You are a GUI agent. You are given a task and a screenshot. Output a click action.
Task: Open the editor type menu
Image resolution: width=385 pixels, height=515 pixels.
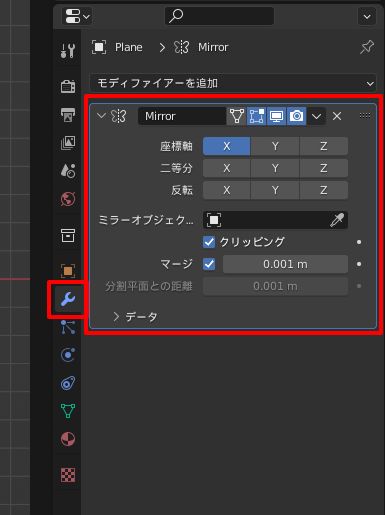click(77, 16)
